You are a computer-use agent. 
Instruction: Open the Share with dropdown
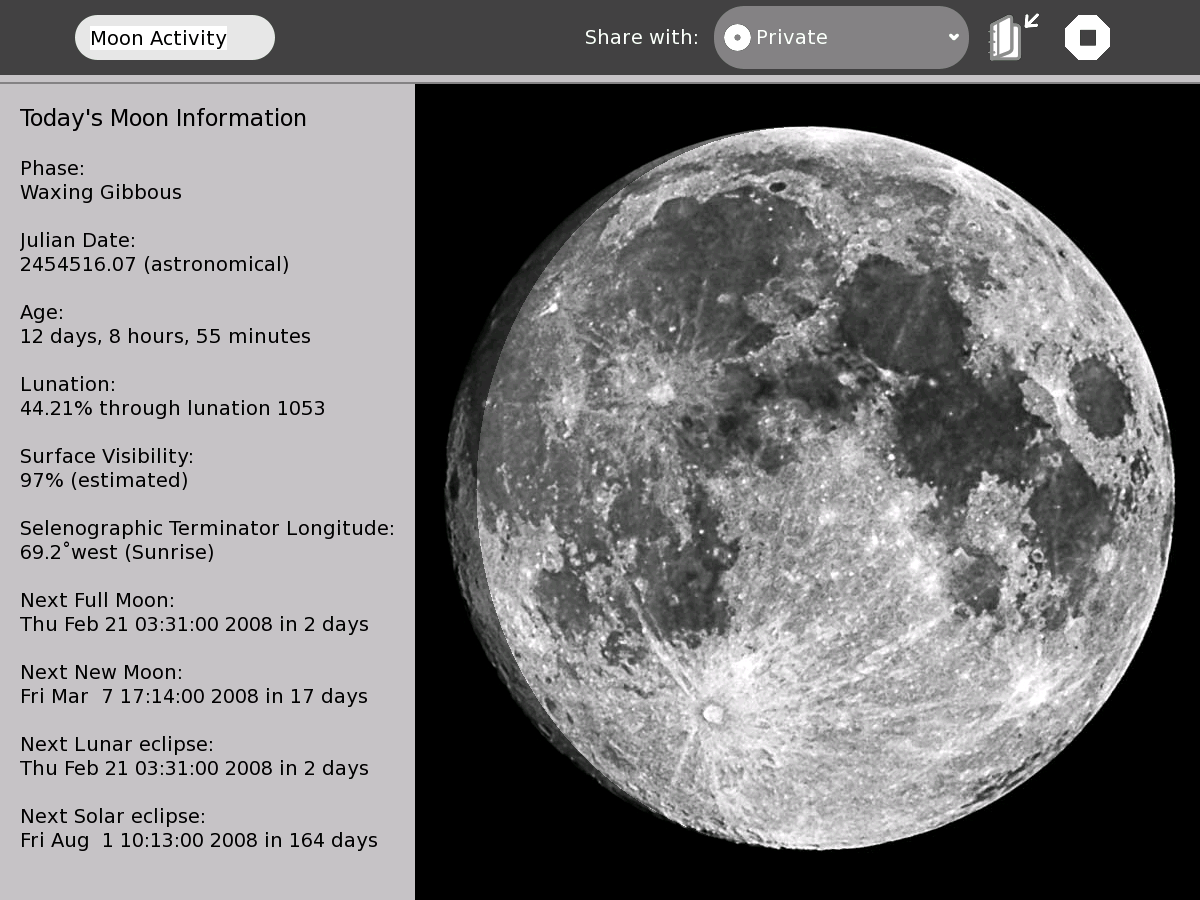click(840, 38)
